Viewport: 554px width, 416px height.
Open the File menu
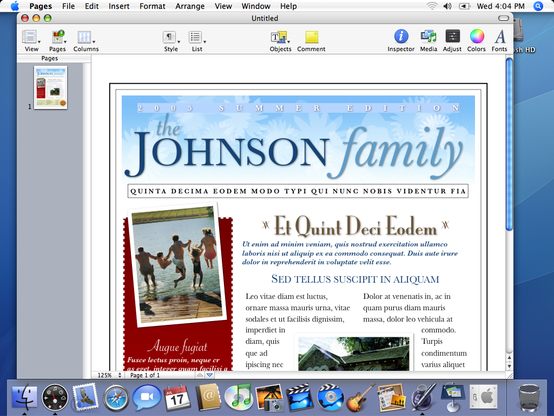pyautogui.click(x=68, y=6)
